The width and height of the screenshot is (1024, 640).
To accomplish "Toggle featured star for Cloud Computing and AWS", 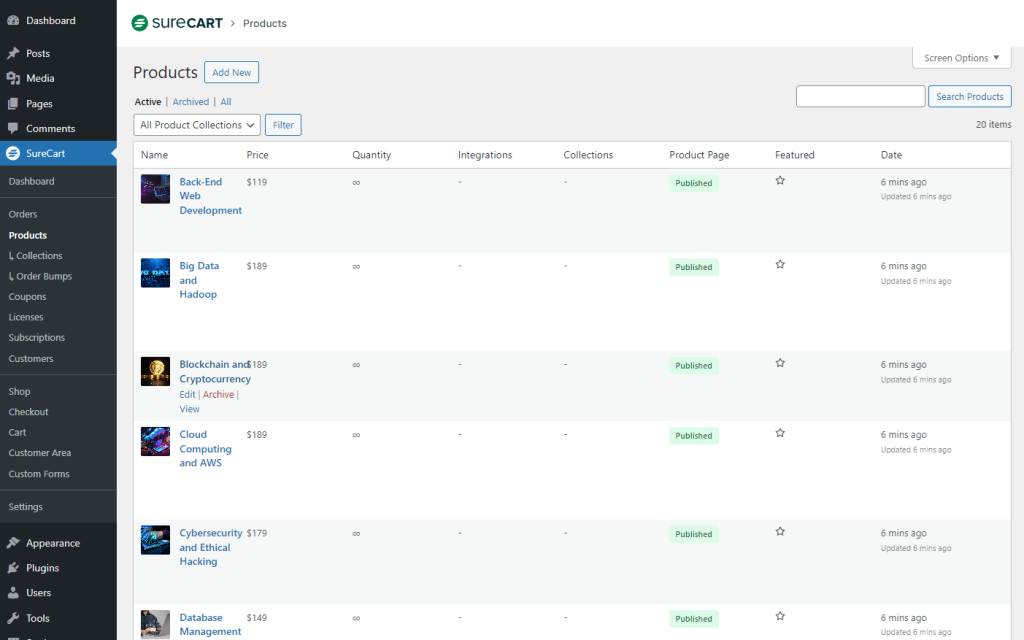I will (x=780, y=434).
